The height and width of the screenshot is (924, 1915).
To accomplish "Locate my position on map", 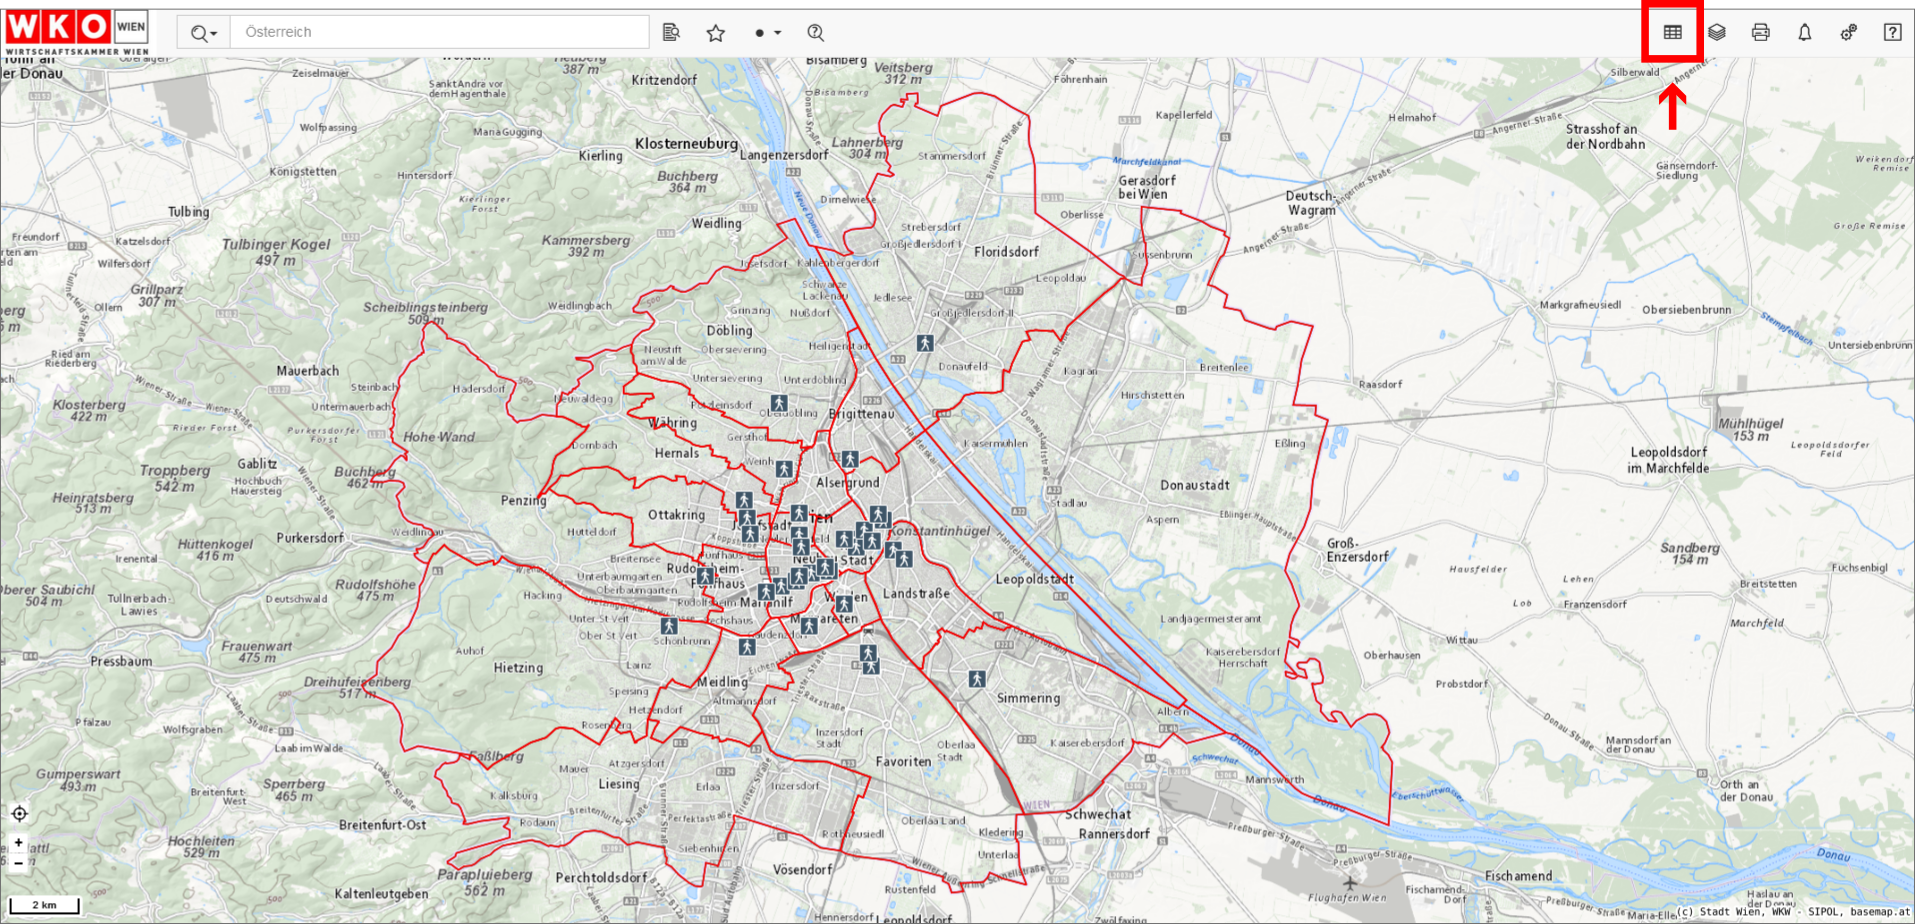I will pos(19,814).
